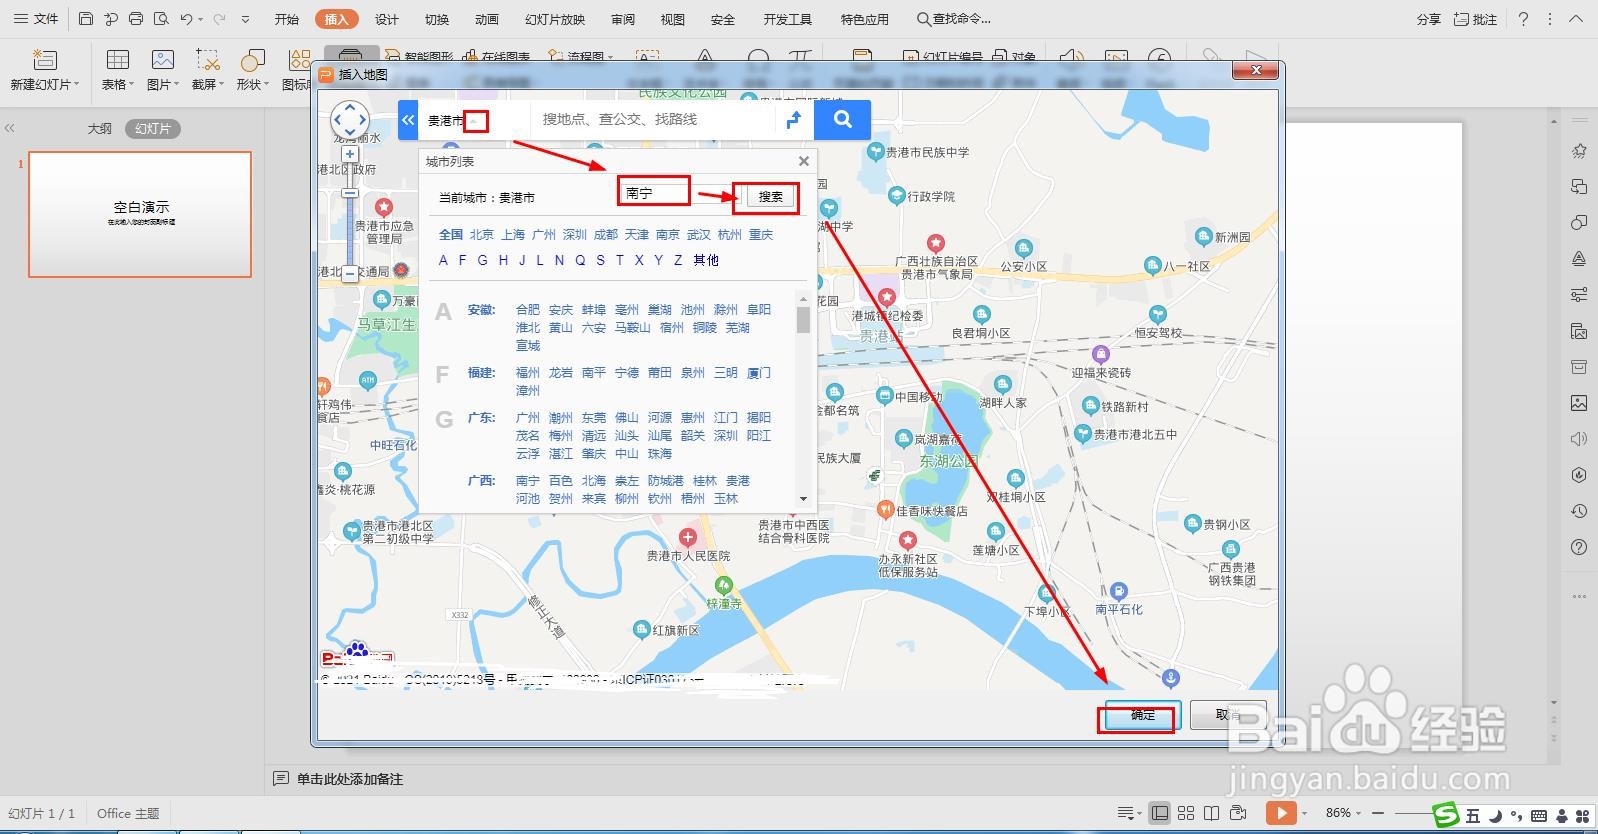
Task: Jump to letter G in city index
Action: coord(482,260)
